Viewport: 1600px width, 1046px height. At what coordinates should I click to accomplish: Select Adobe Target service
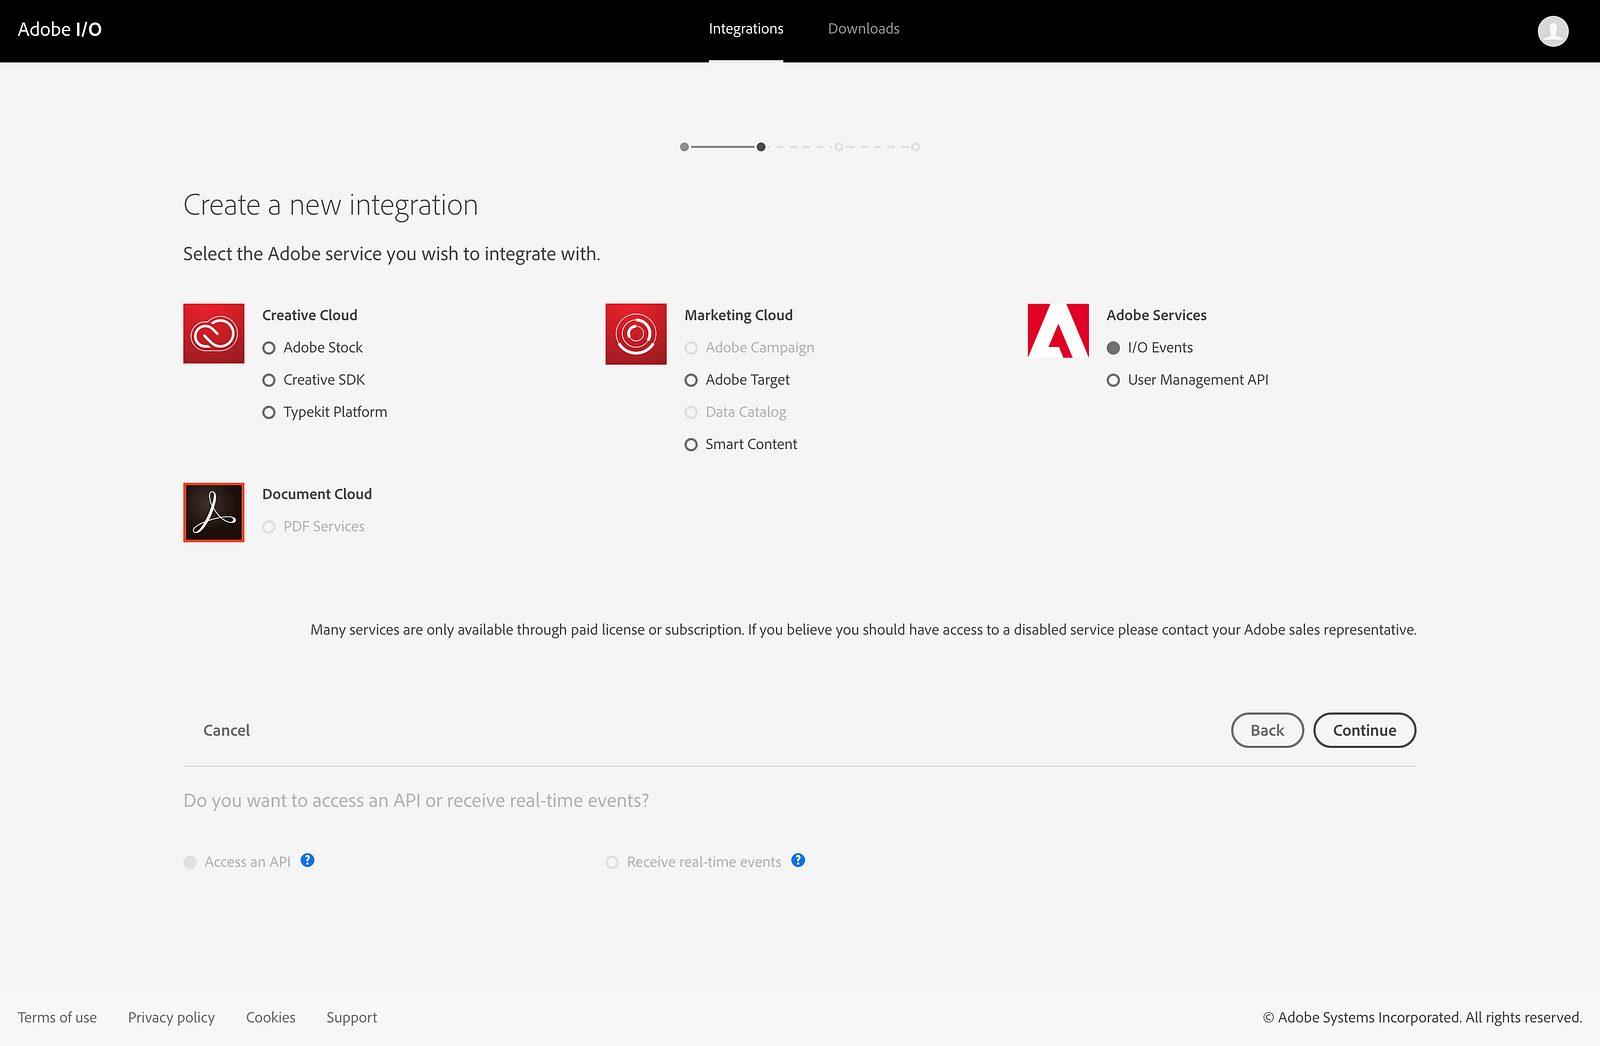coord(691,380)
